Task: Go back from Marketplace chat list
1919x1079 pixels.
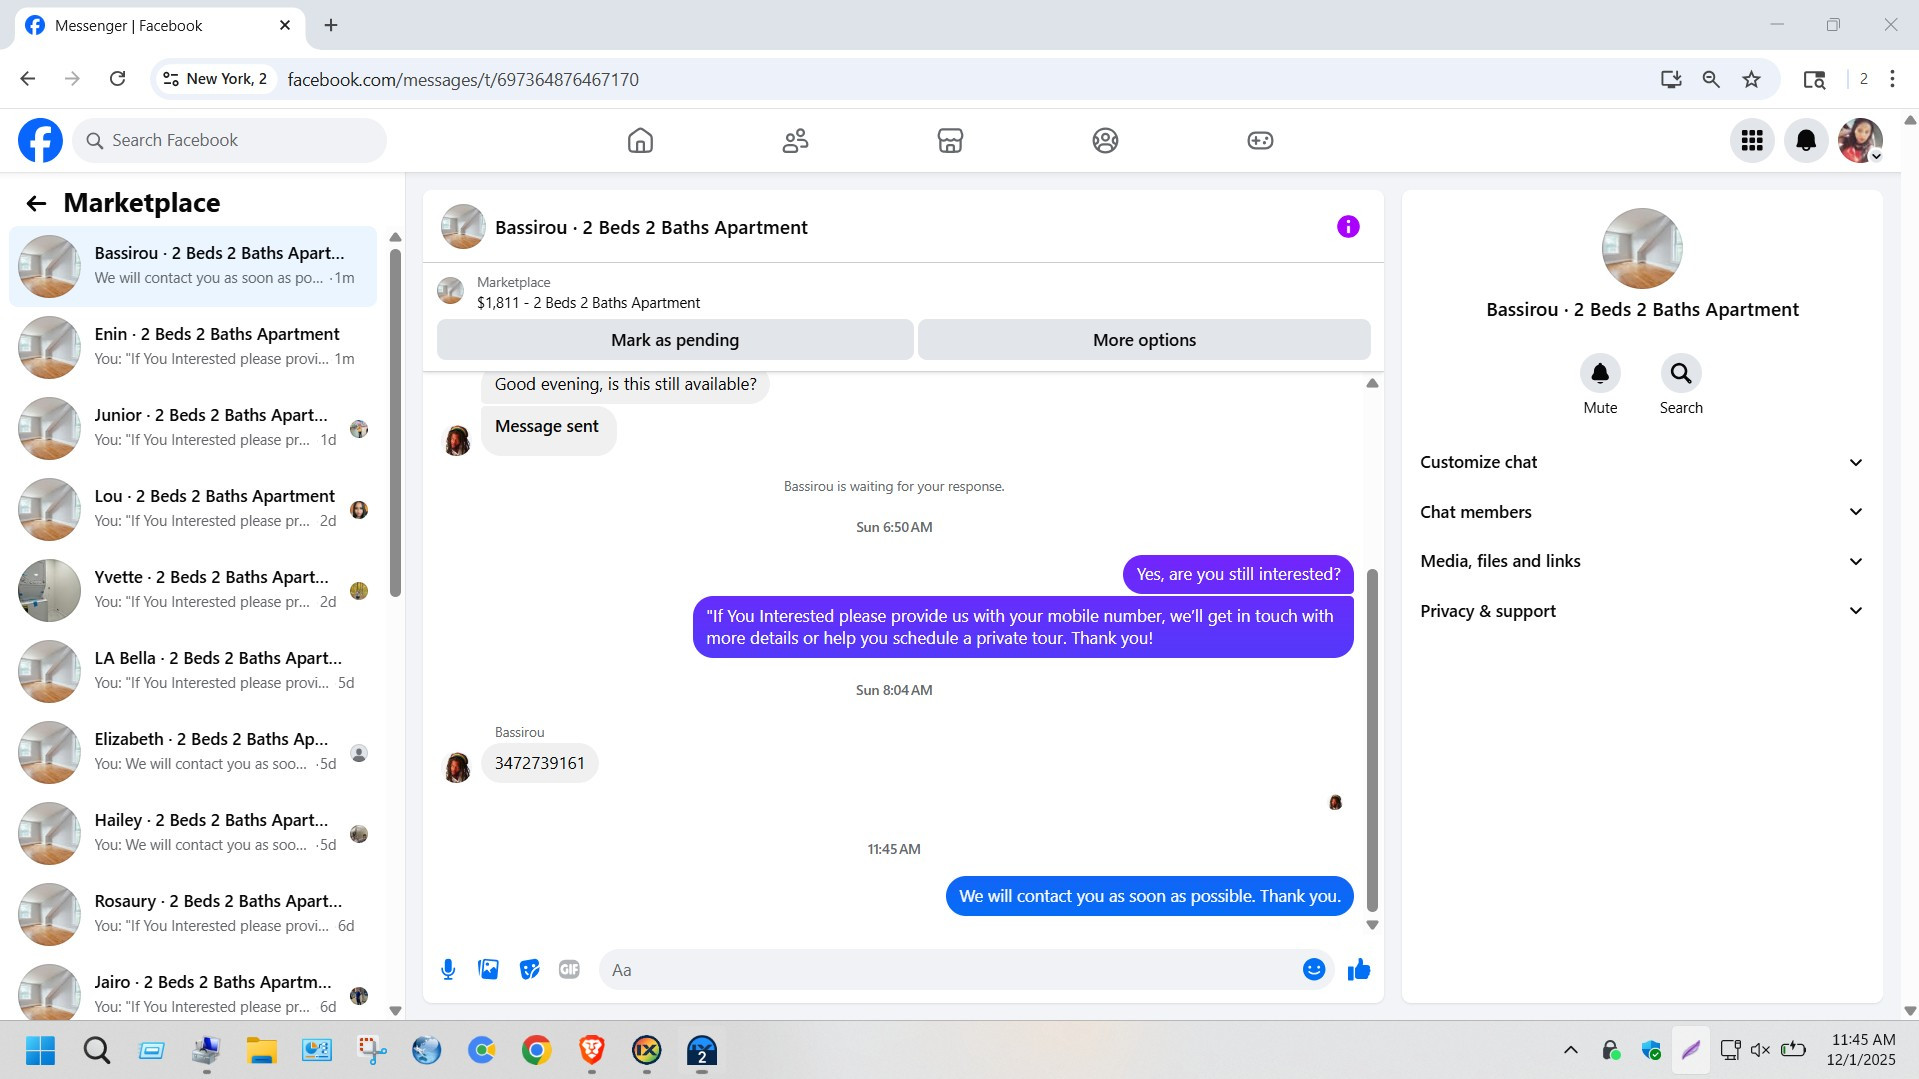Action: [x=36, y=204]
